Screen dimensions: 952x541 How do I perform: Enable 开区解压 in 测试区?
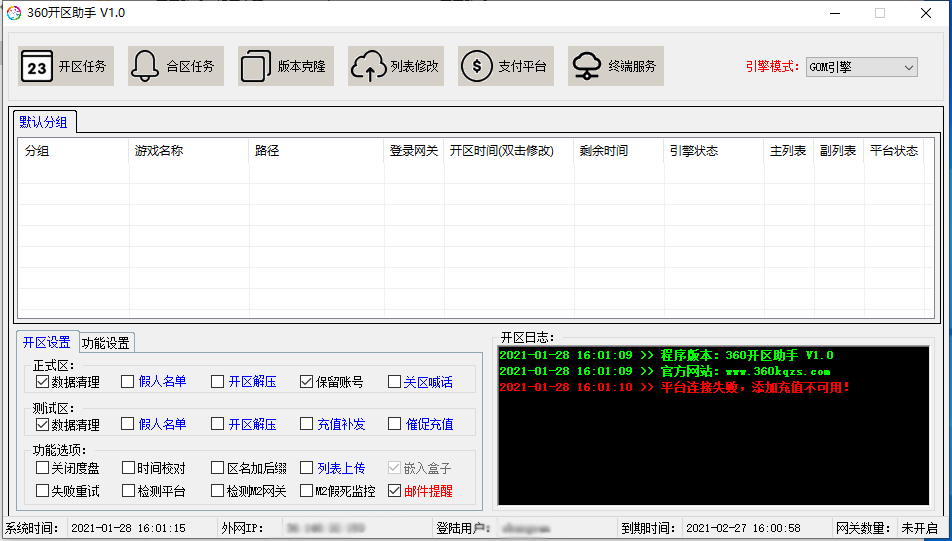(217, 424)
